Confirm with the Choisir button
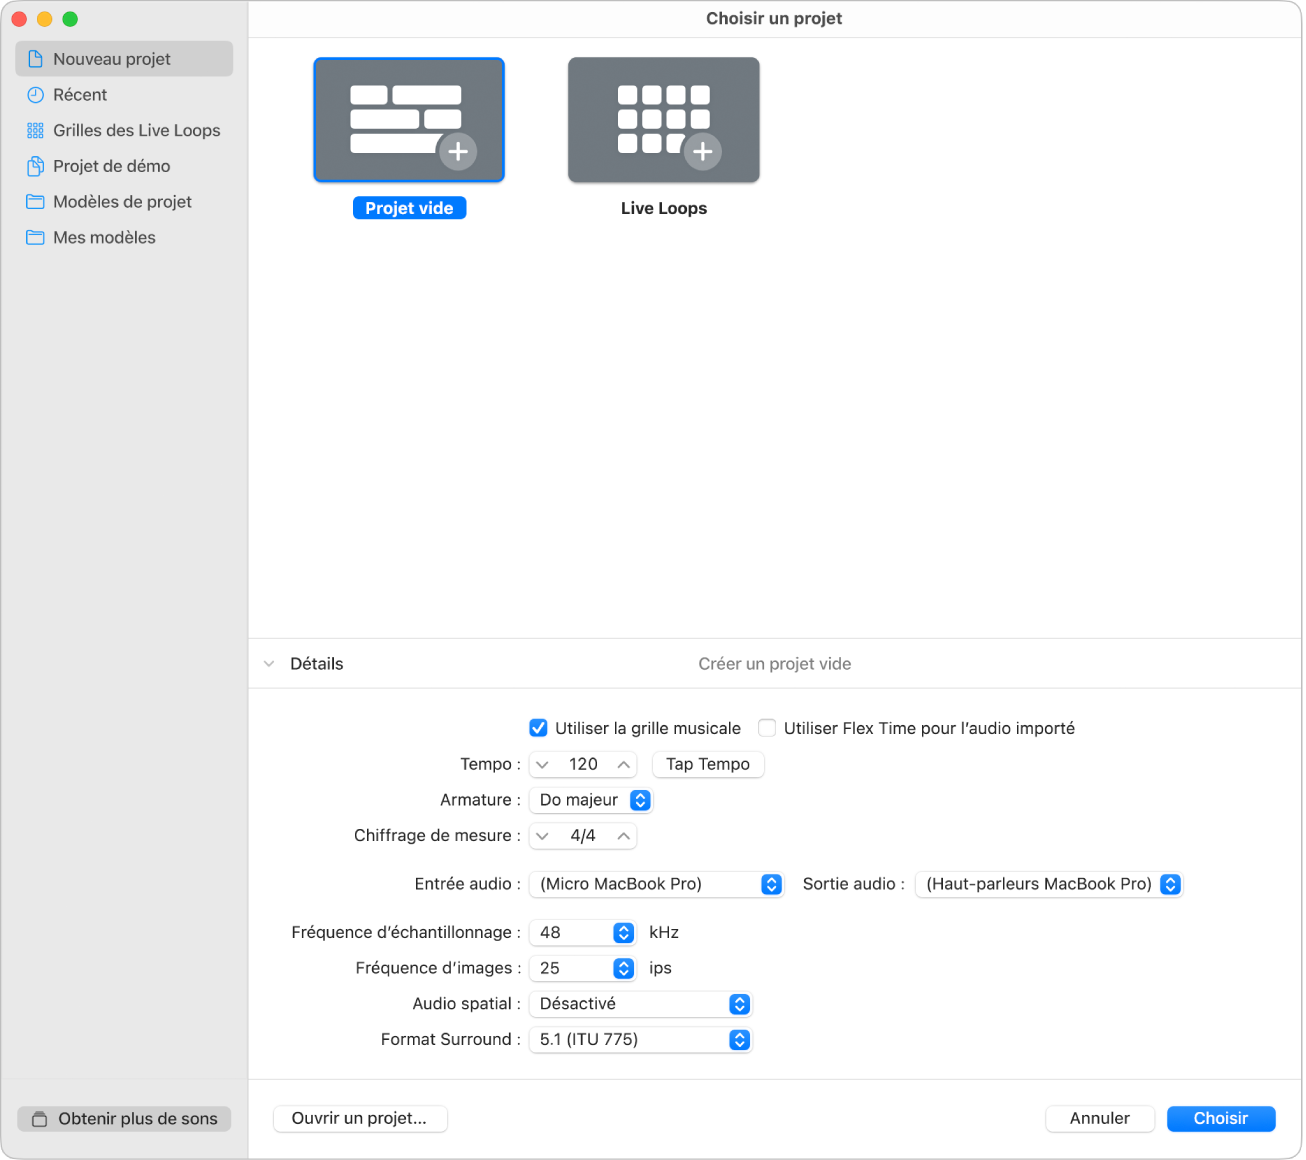Image resolution: width=1306 pixels, height=1160 pixels. click(x=1221, y=1119)
